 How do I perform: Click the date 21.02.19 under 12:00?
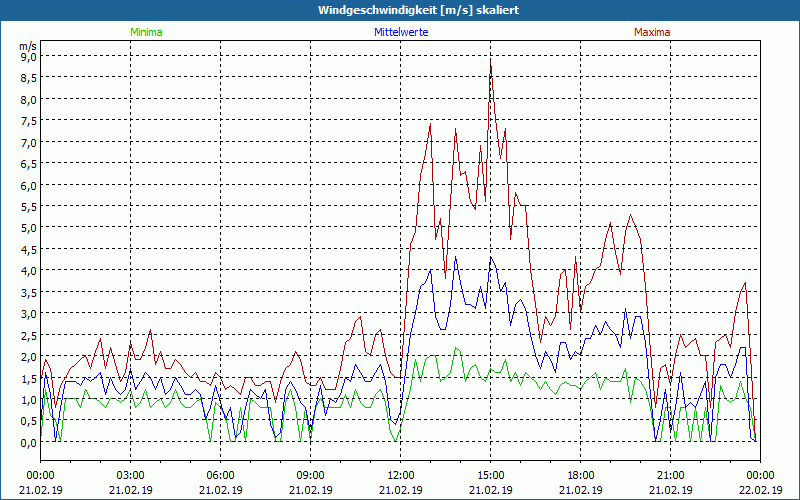tap(401, 490)
